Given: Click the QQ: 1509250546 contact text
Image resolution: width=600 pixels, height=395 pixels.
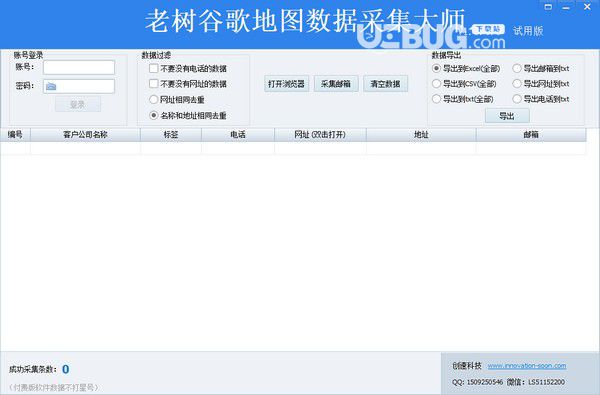Looking at the screenshot, I should tap(478, 382).
